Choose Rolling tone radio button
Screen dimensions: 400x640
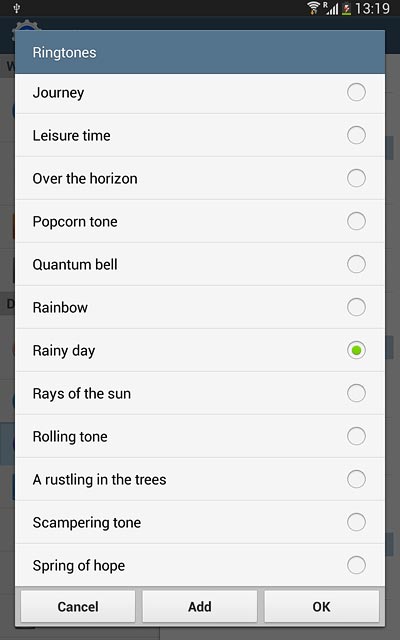click(x=356, y=436)
